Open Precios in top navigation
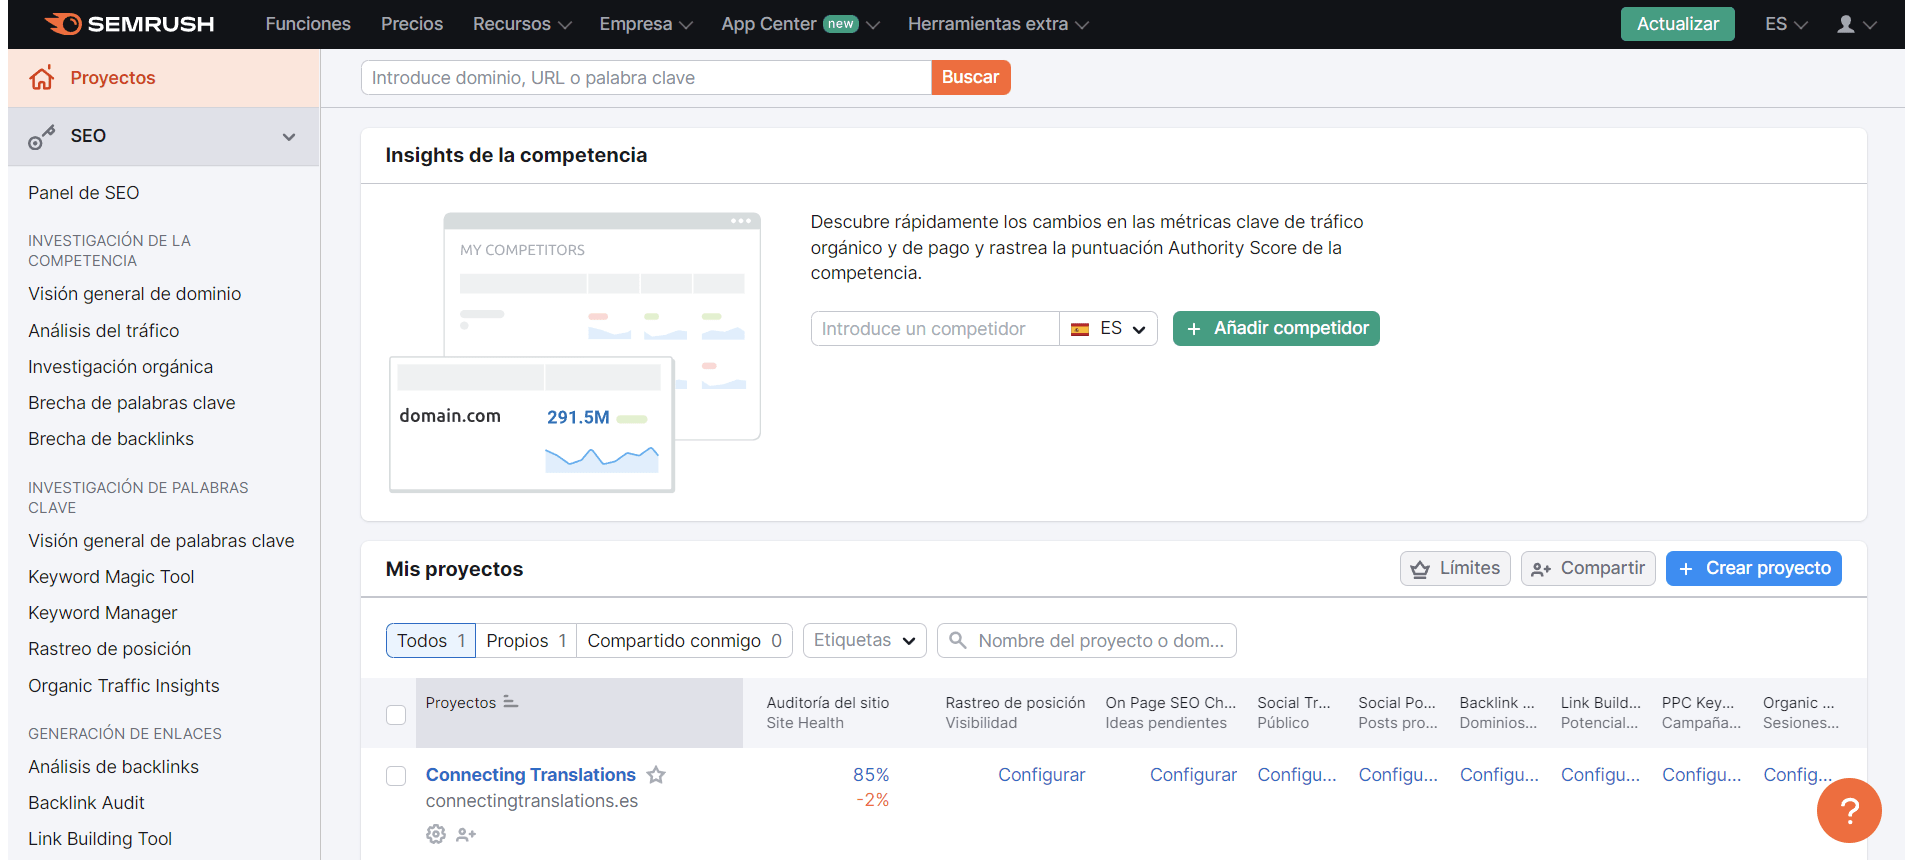The width and height of the screenshot is (1905, 860). pyautogui.click(x=412, y=24)
